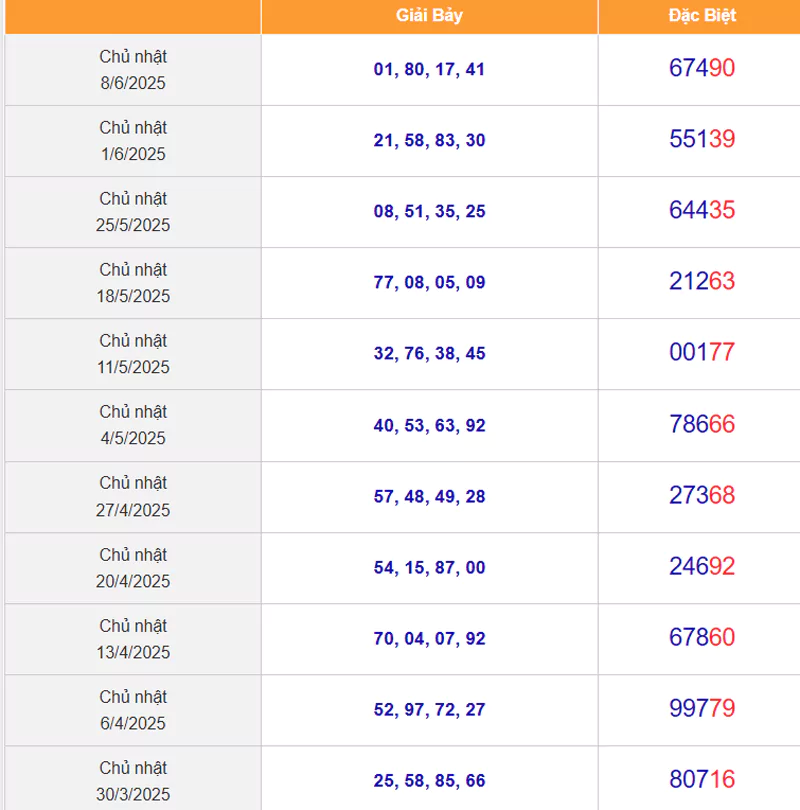Screen dimensions: 800x810
Task: Click Giải Bảy numbers 25, 58, 85, 66
Action: point(429,781)
